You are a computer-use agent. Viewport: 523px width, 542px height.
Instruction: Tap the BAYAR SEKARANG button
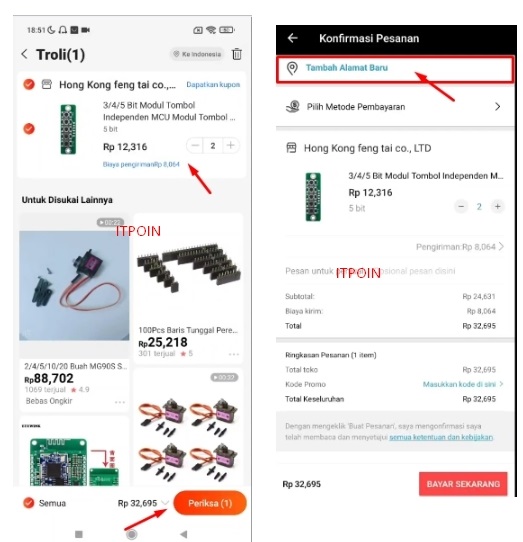463,484
